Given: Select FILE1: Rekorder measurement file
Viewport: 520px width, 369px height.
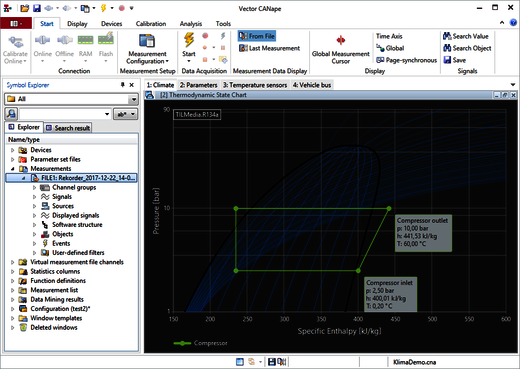Looking at the screenshot, I should pyautogui.click(x=71, y=178).
